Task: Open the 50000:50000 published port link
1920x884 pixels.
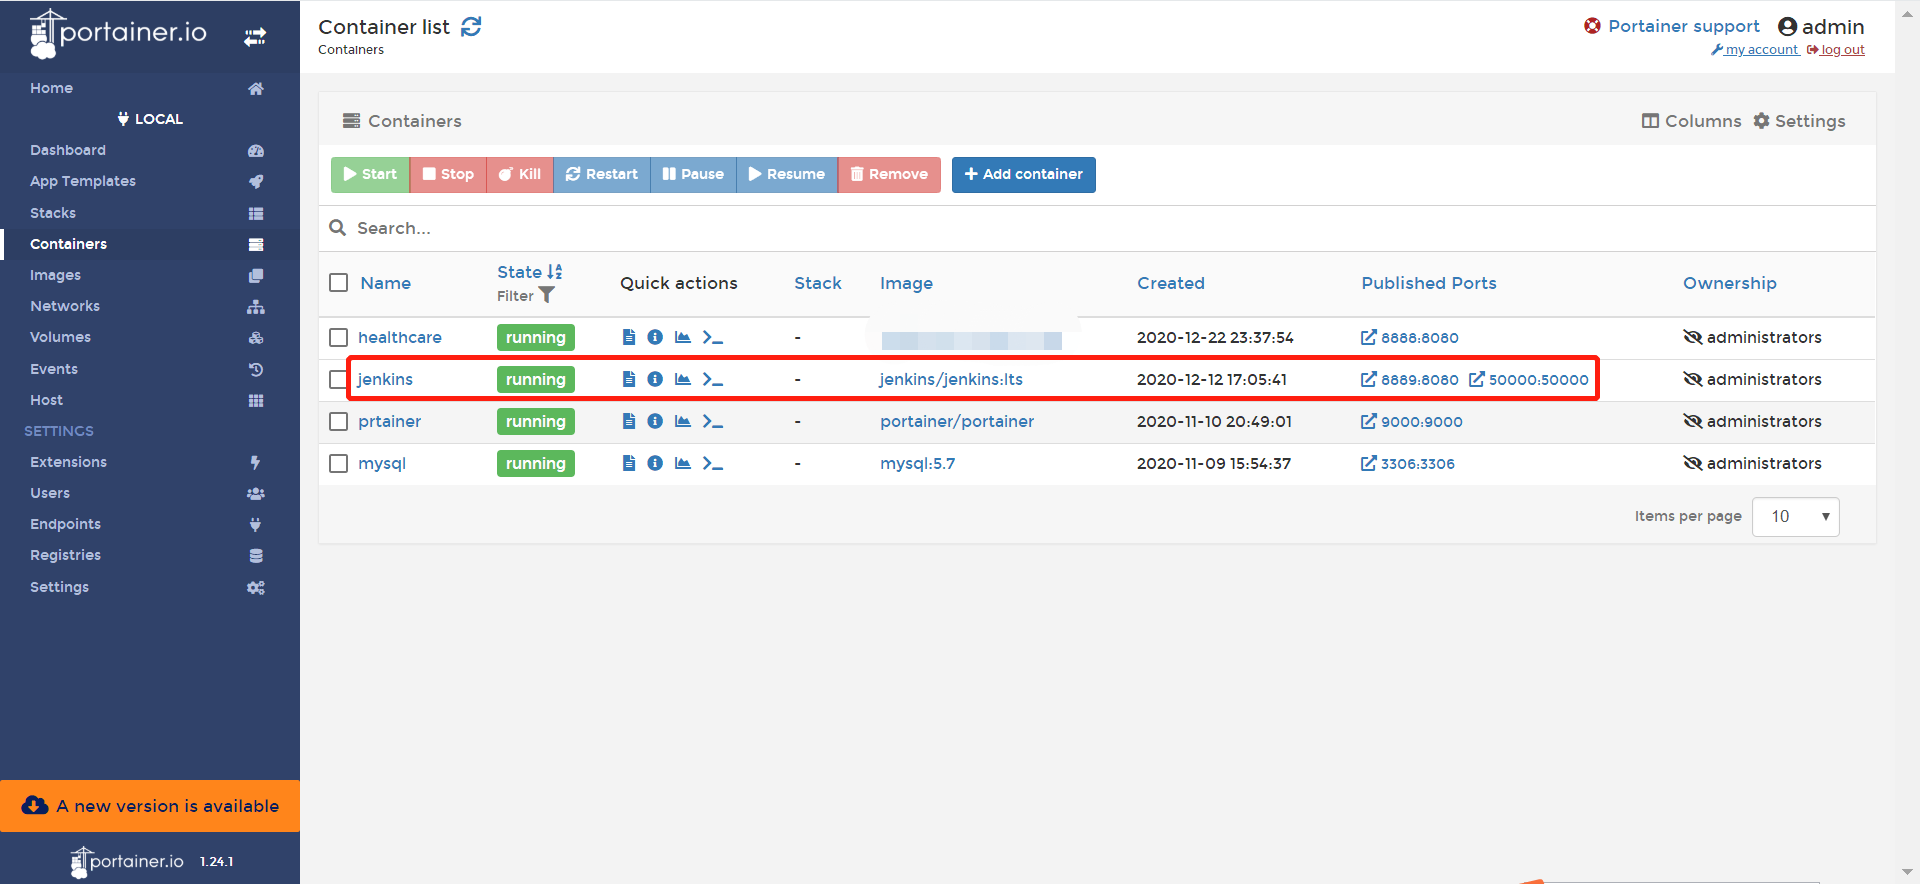Action: coord(1529,379)
